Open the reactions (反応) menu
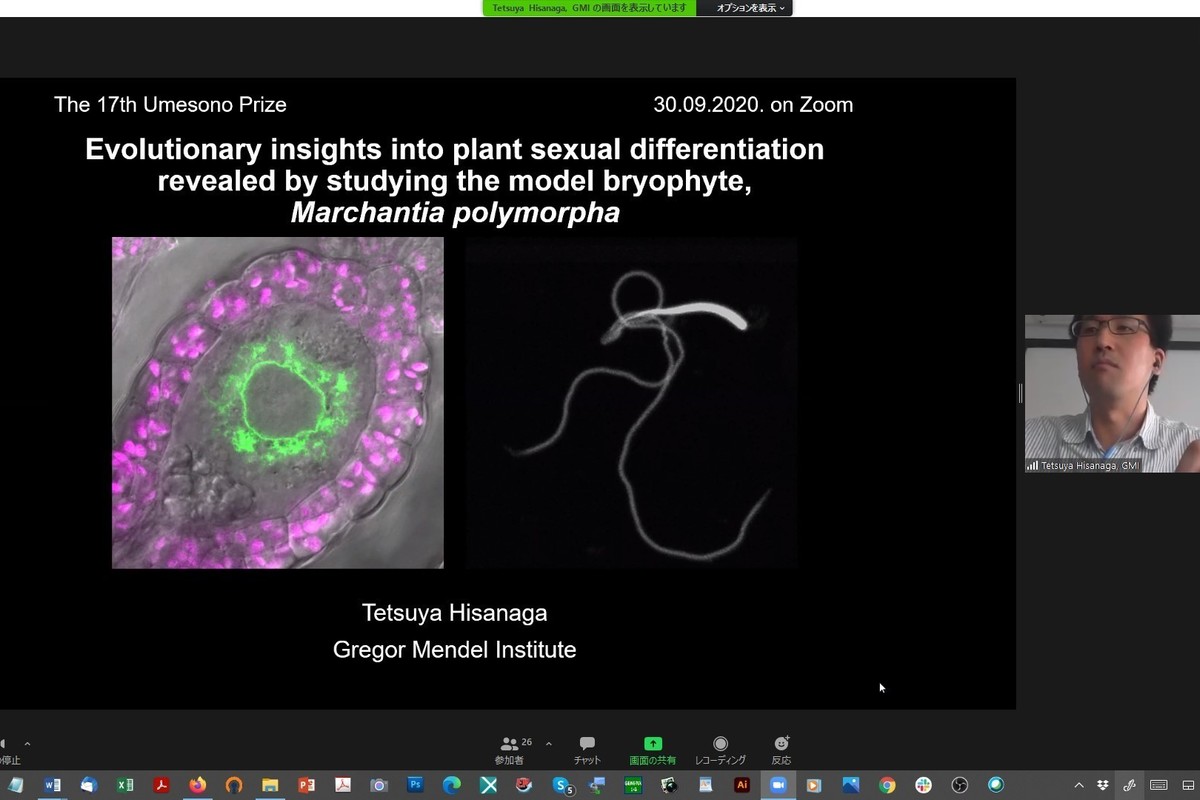Viewport: 1200px width, 800px height. click(x=781, y=750)
